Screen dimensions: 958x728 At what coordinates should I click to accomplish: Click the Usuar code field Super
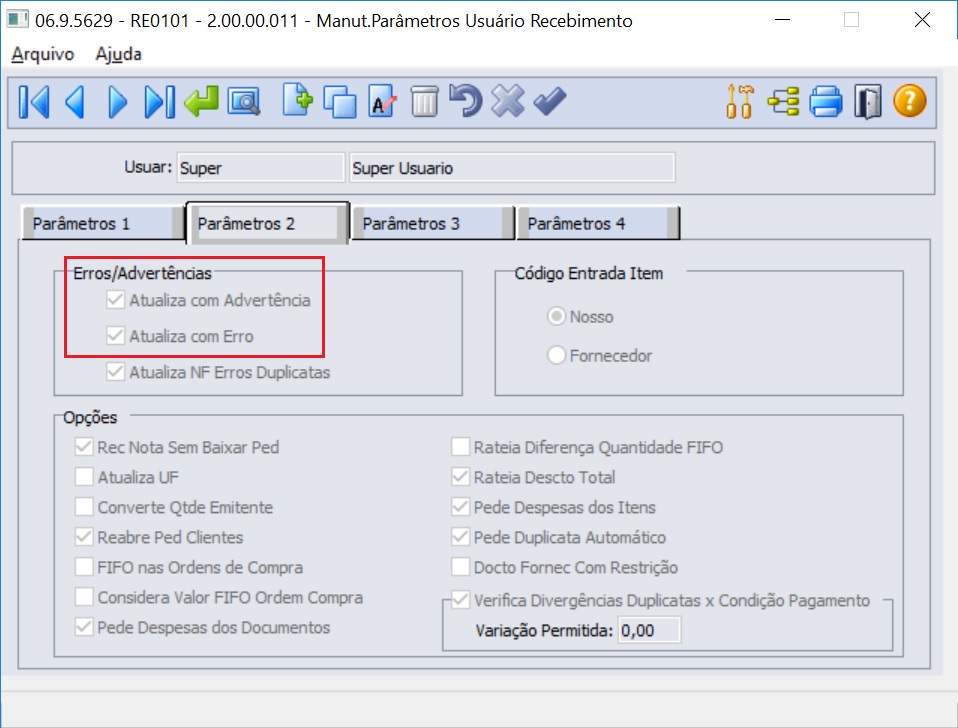click(x=261, y=167)
